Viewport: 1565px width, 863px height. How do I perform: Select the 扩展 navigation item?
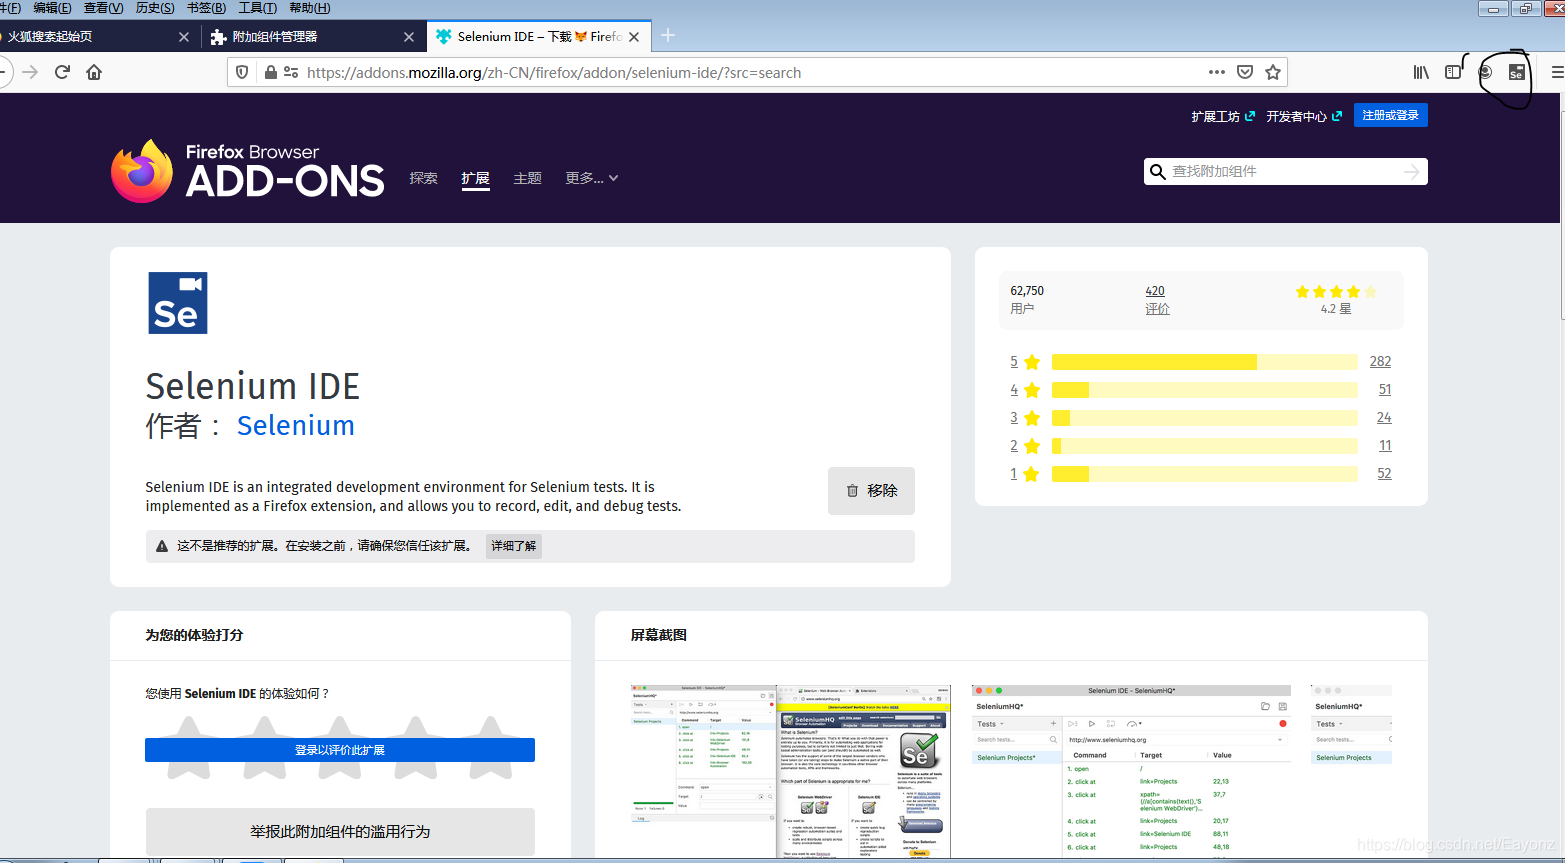[476, 178]
